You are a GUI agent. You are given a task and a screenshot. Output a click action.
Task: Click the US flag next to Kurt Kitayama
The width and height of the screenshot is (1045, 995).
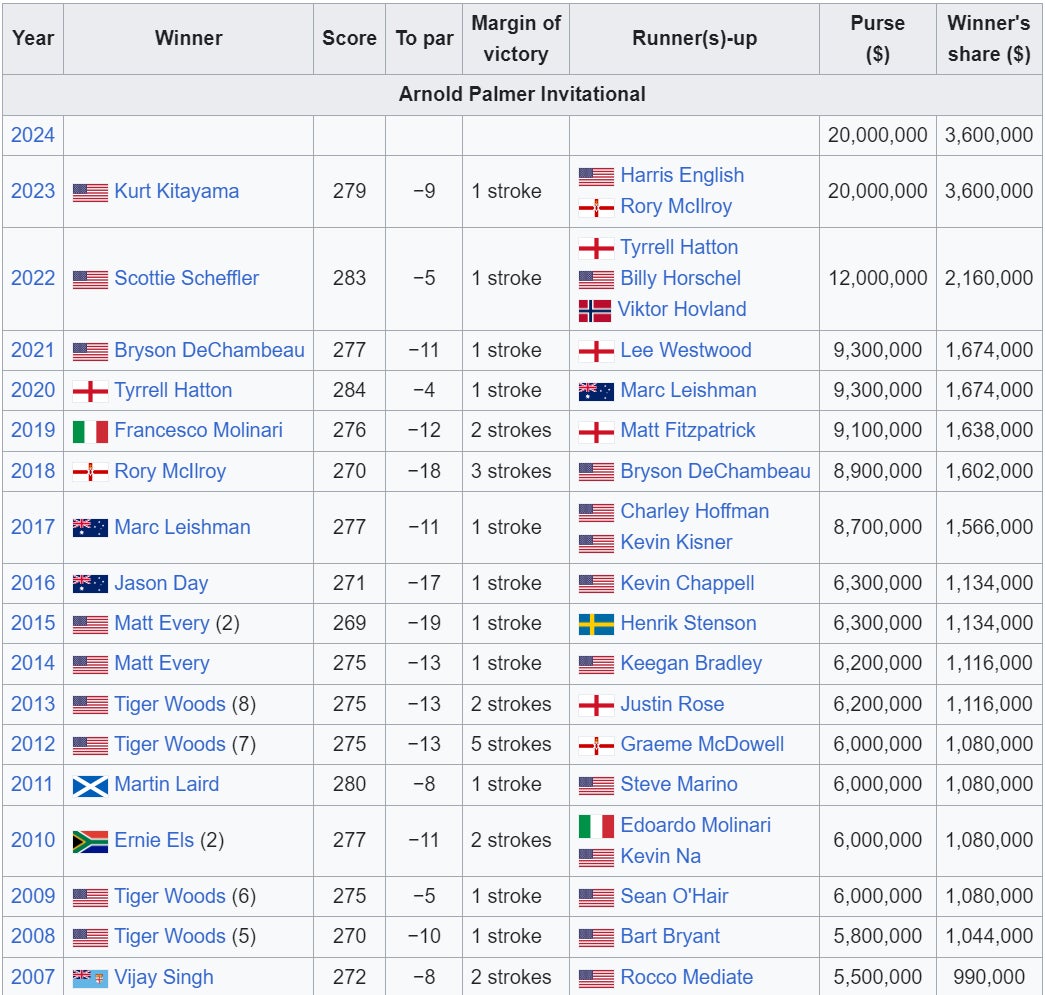coord(90,192)
